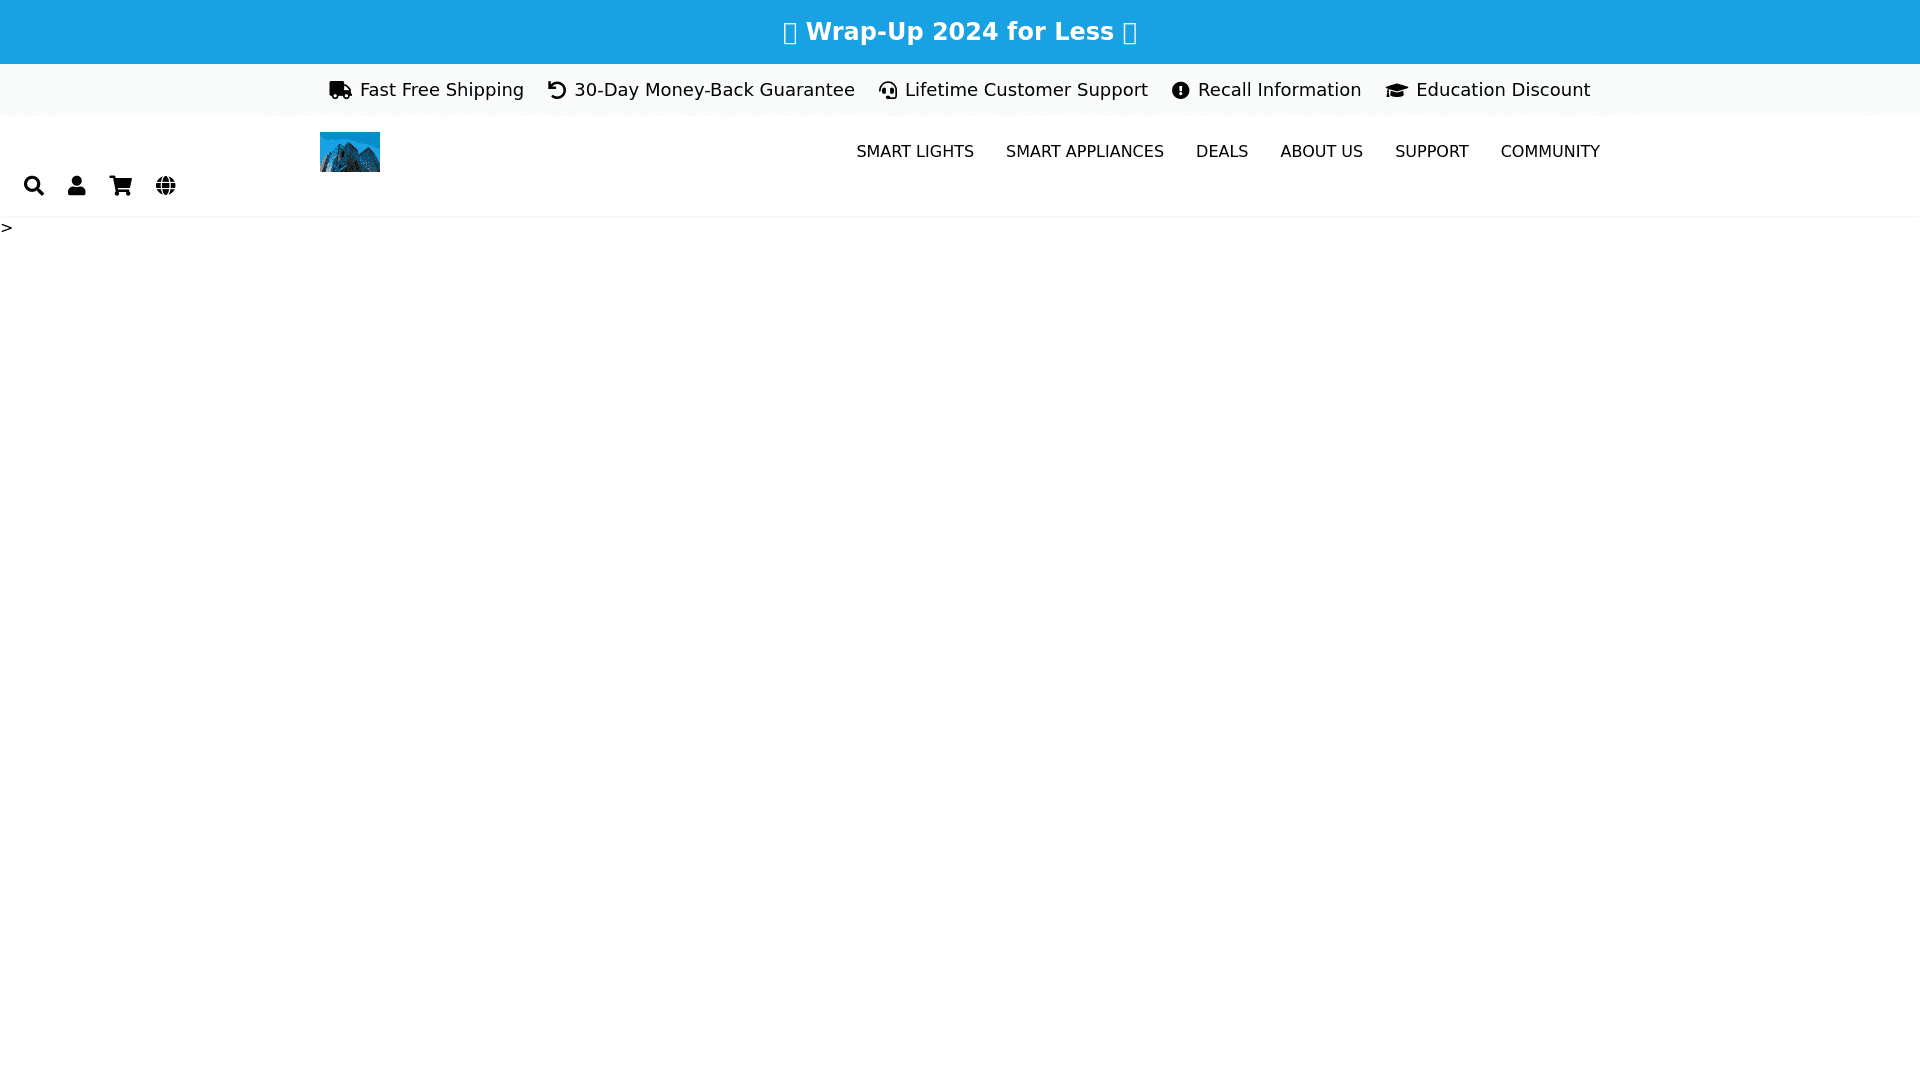Viewport: 1920px width, 1080px height.
Task: Click the graduation cap icon
Action: [1397, 91]
